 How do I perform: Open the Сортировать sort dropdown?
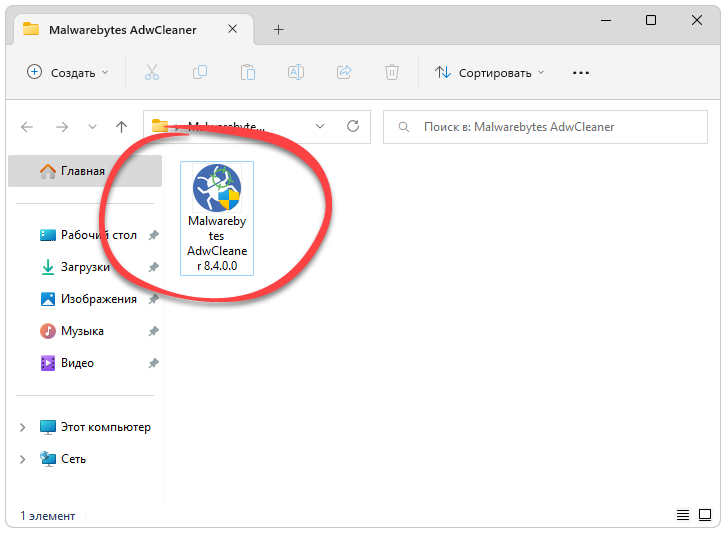tap(489, 73)
